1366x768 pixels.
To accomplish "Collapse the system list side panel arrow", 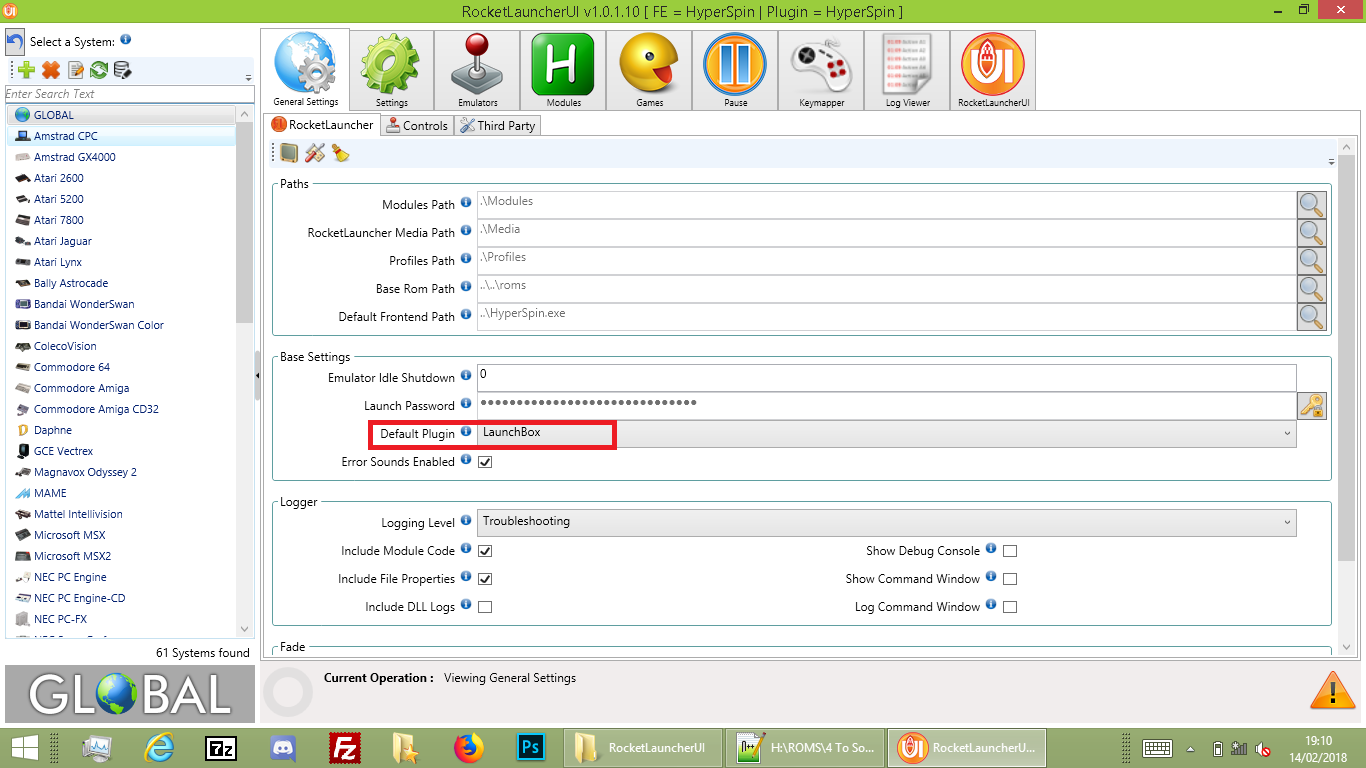I will tap(257, 375).
